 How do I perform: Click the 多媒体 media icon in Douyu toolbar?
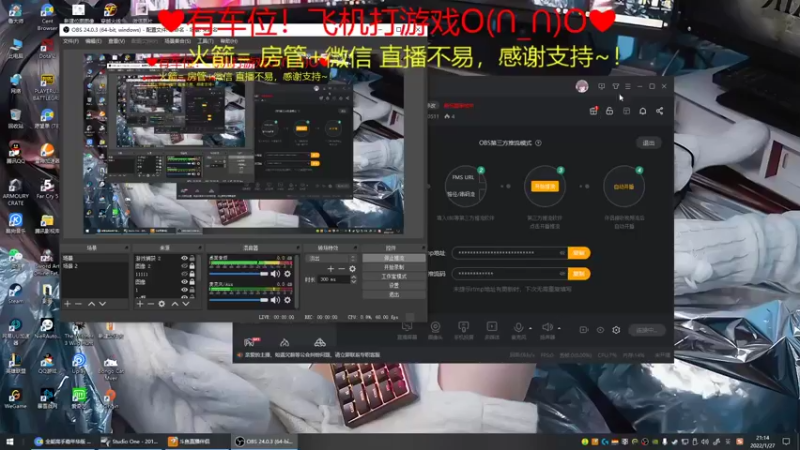click(492, 330)
